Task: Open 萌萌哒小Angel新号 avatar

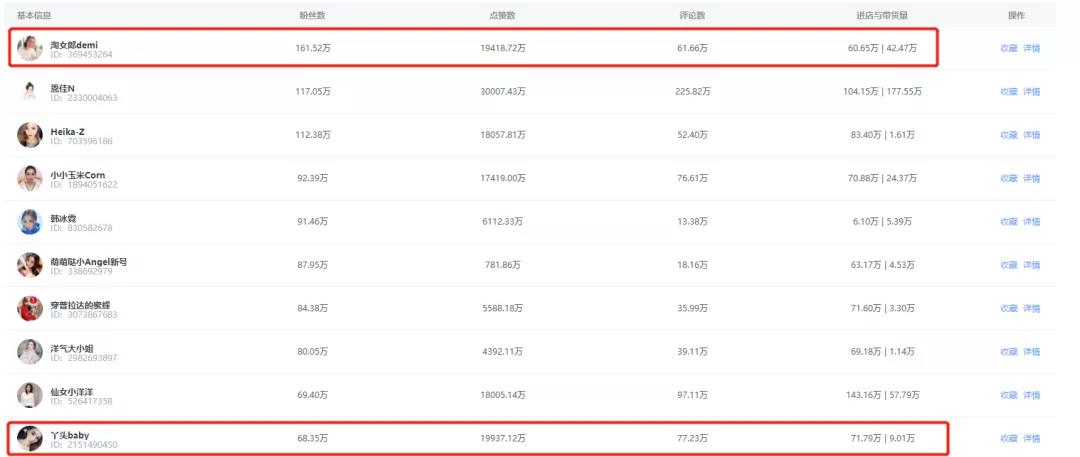Action: pyautogui.click(x=30, y=265)
